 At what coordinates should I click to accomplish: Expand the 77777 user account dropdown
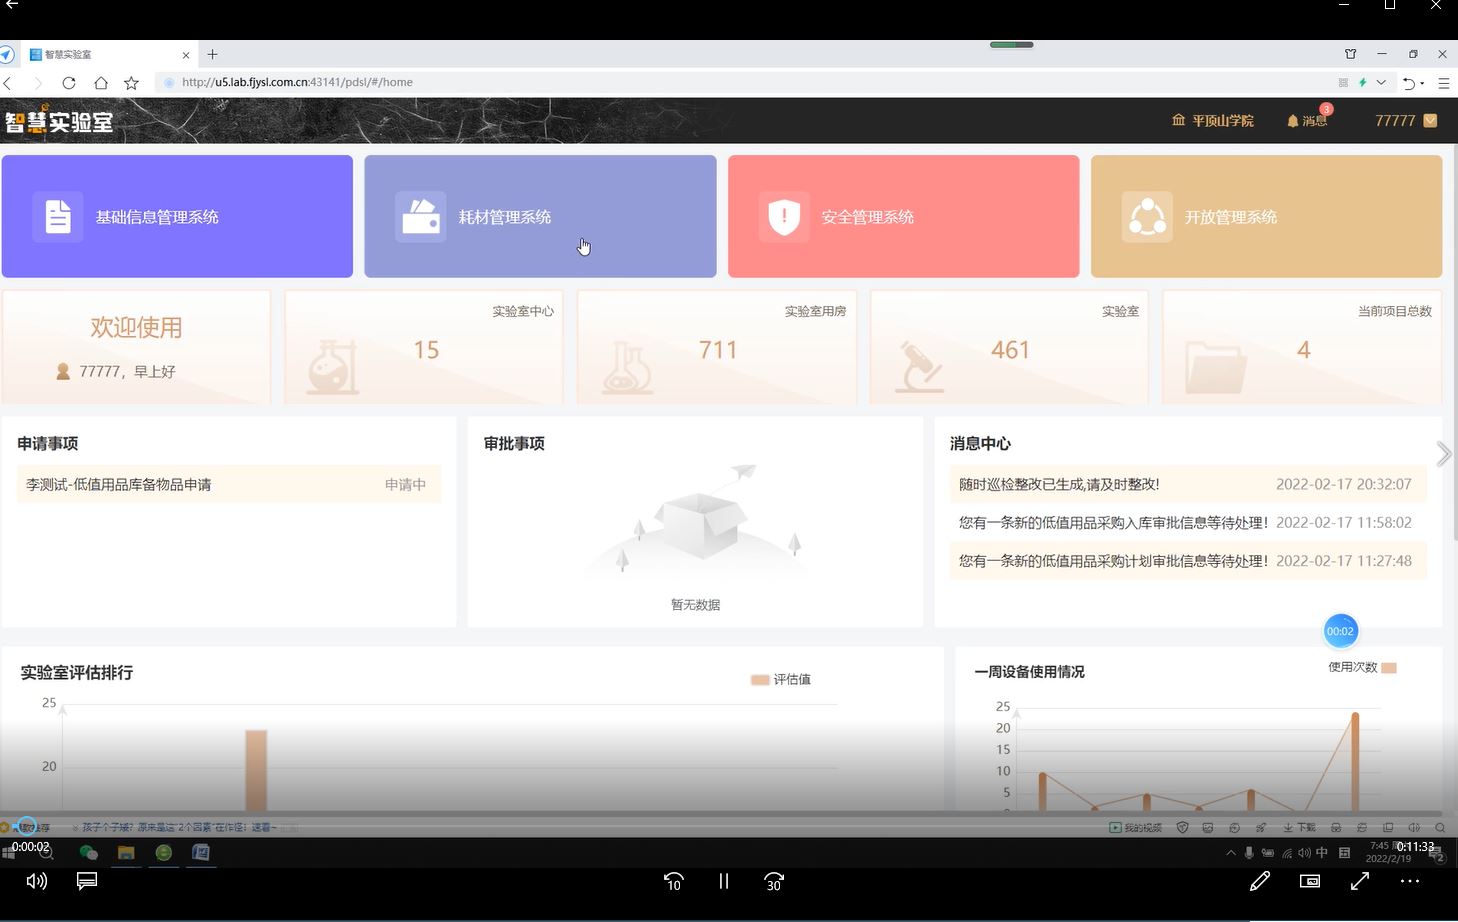click(1405, 120)
